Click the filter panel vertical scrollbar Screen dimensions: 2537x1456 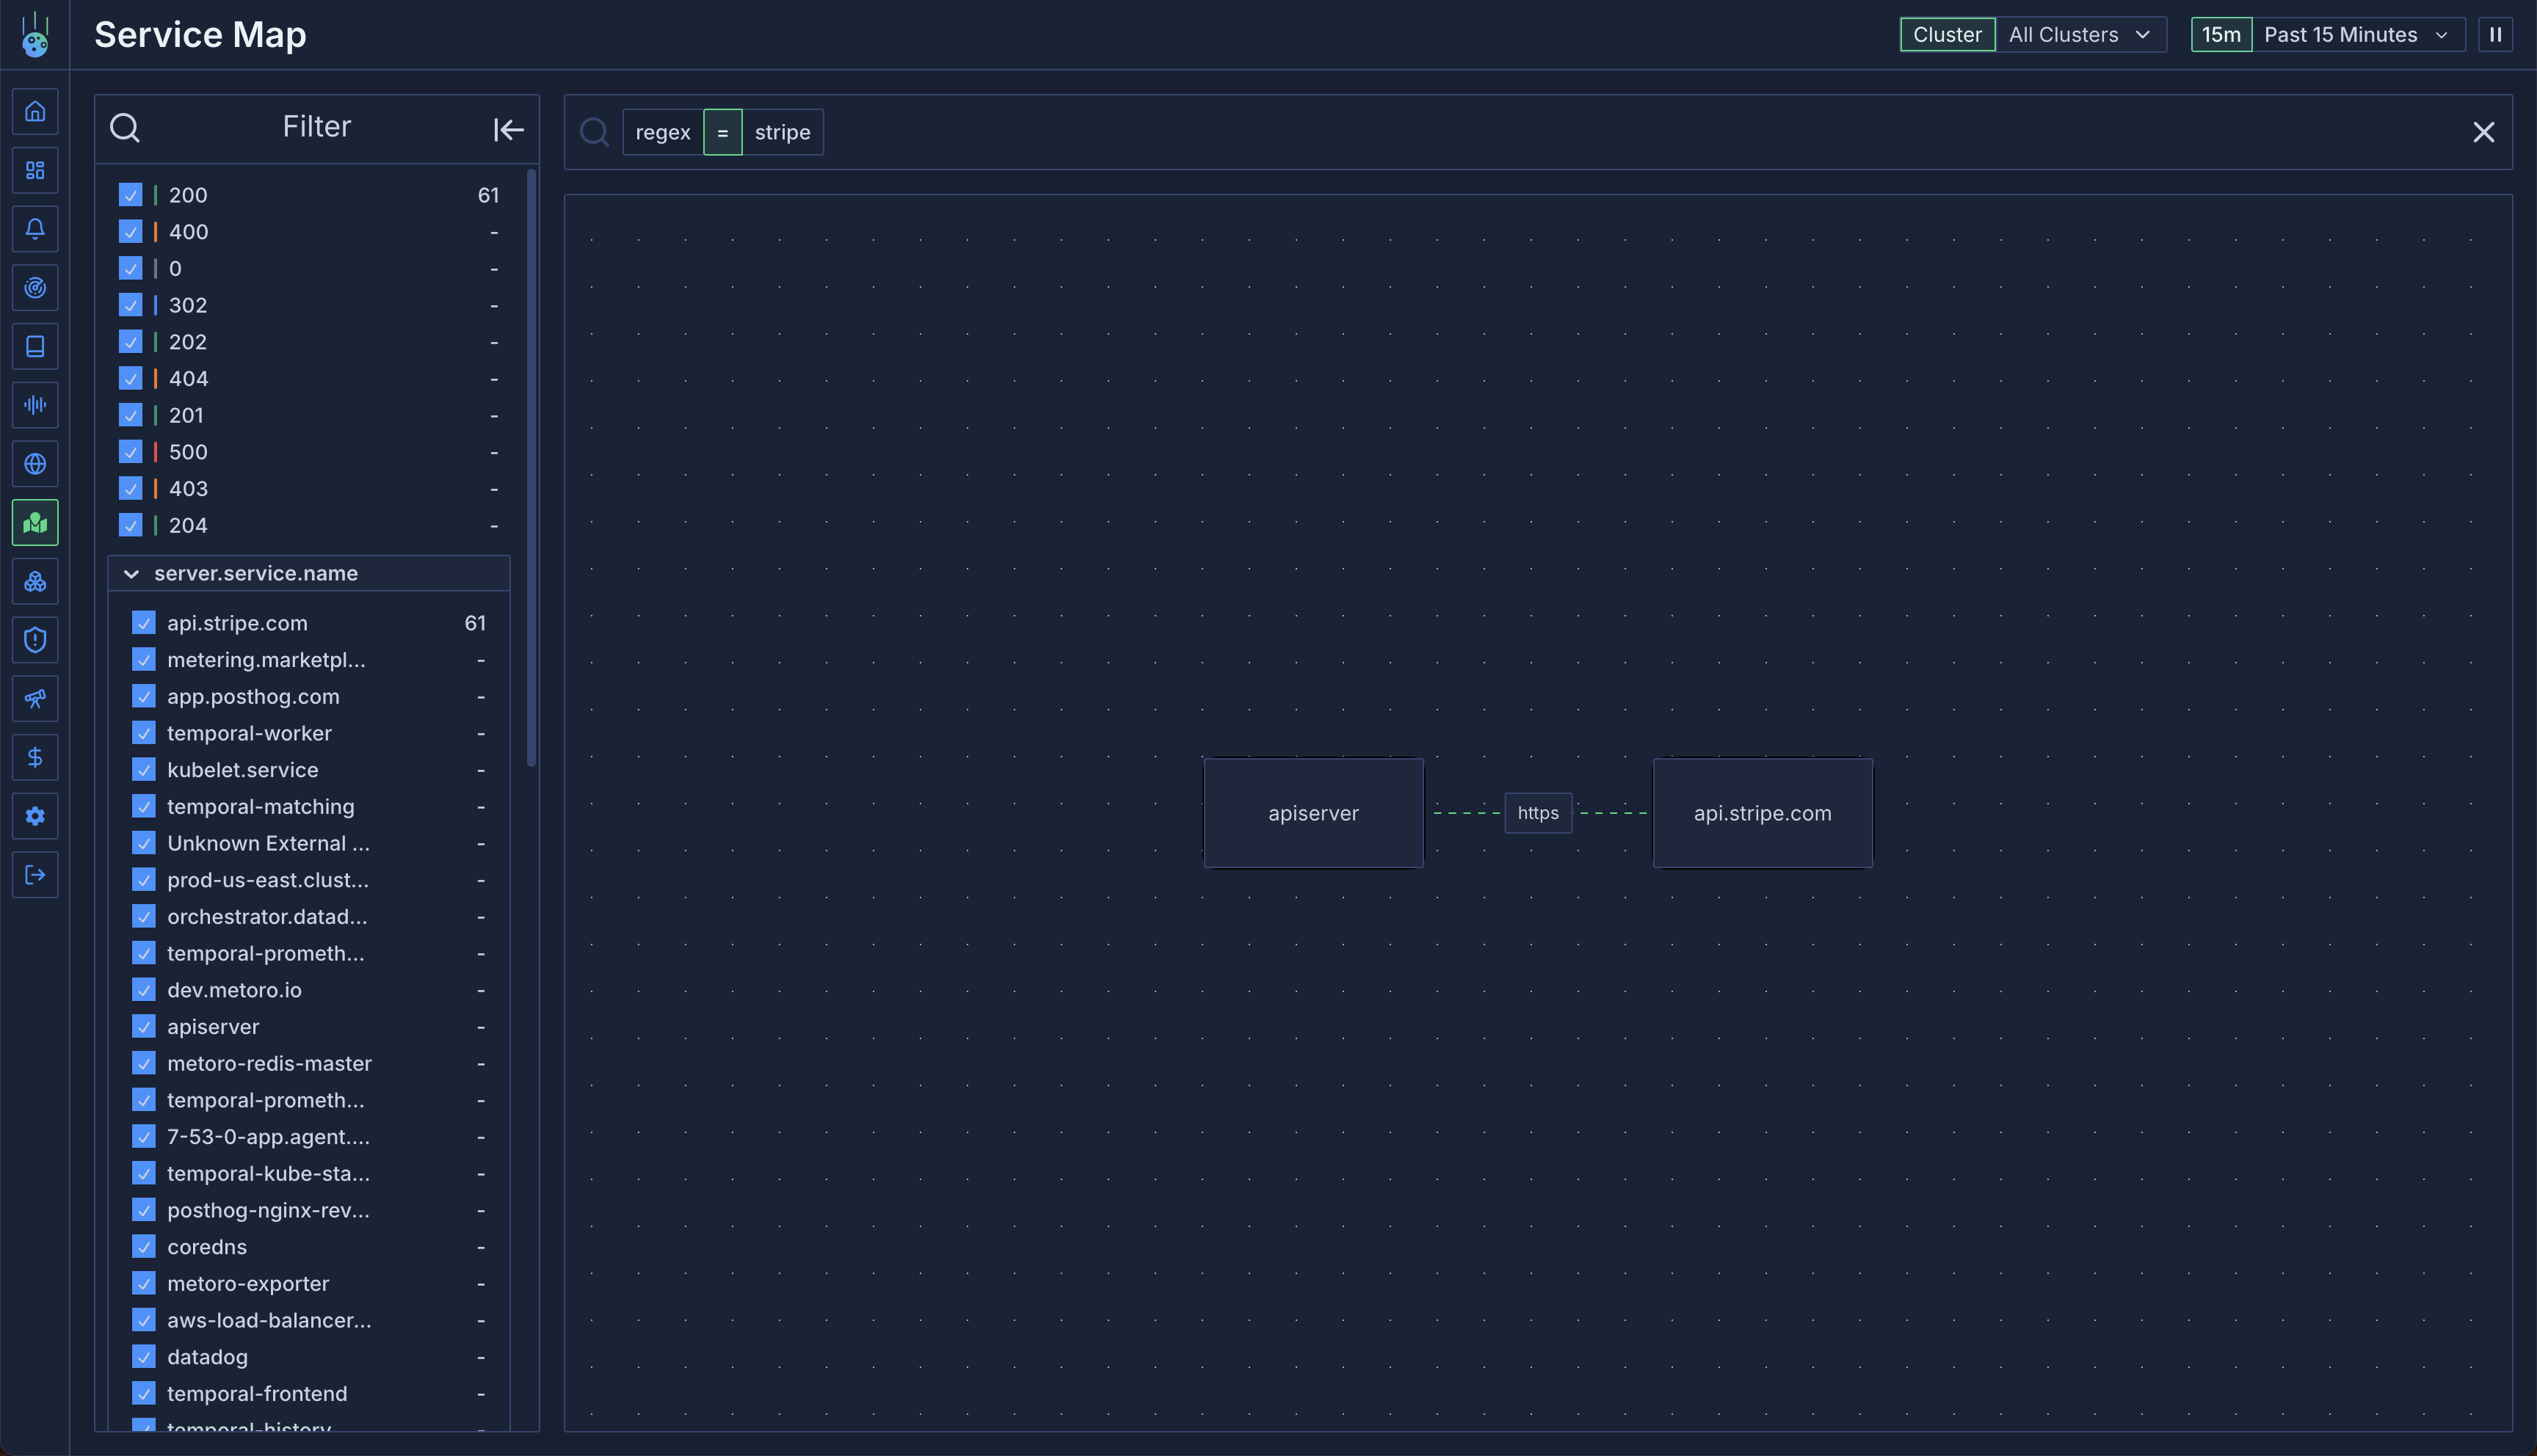tap(531, 467)
